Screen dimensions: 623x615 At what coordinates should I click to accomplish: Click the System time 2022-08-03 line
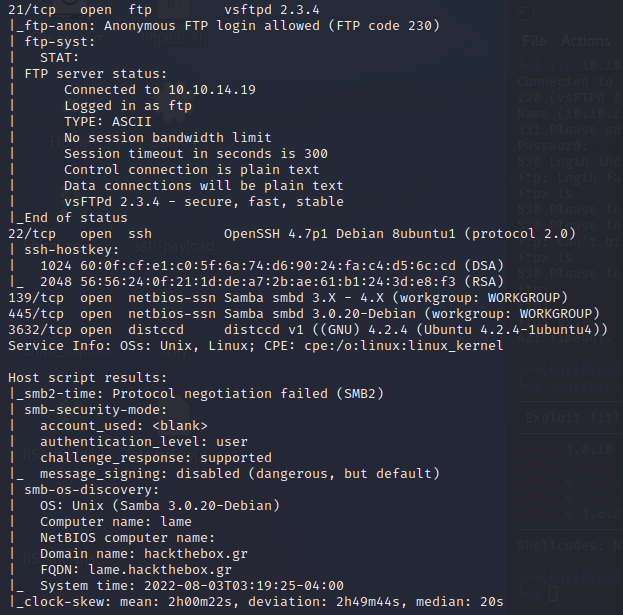pos(192,586)
